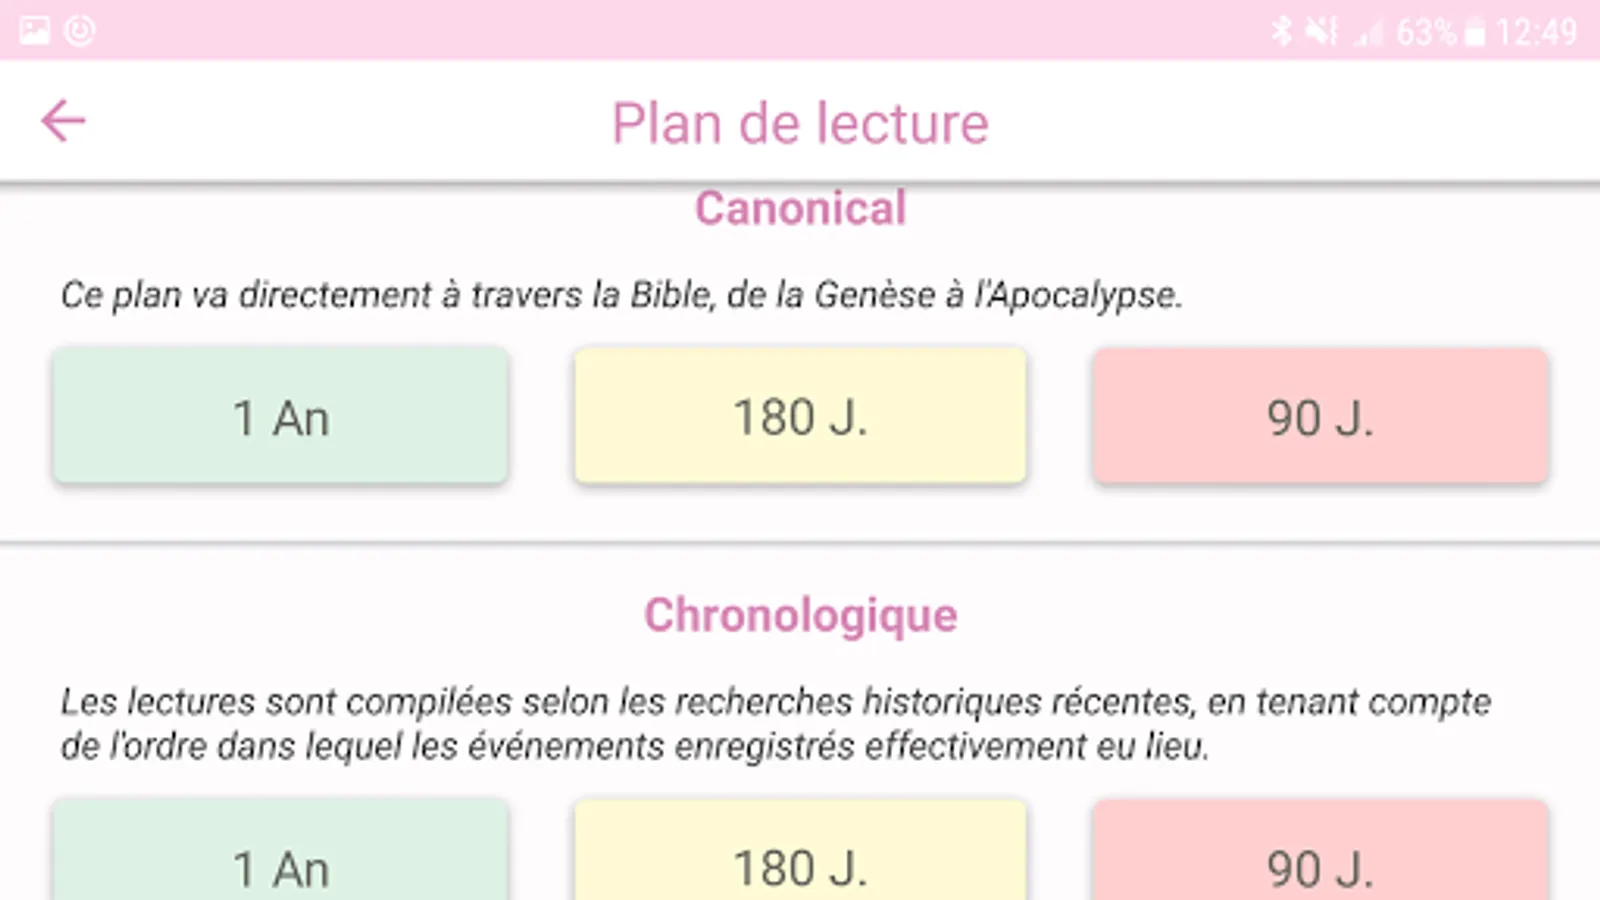This screenshot has width=1600, height=900.
Task: Tap the Canonical section heading
Action: coord(800,209)
